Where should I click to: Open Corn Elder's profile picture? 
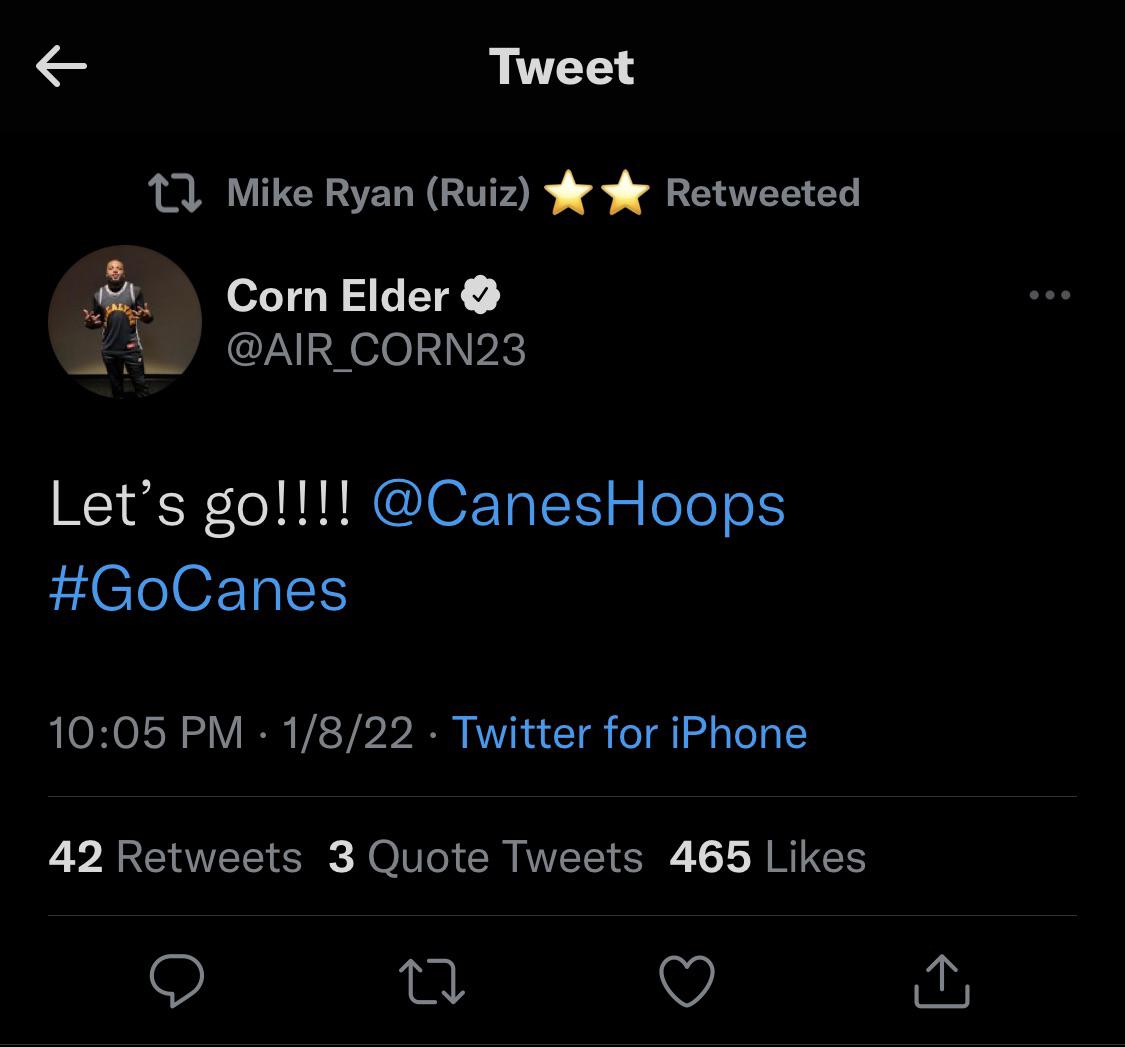click(x=125, y=322)
